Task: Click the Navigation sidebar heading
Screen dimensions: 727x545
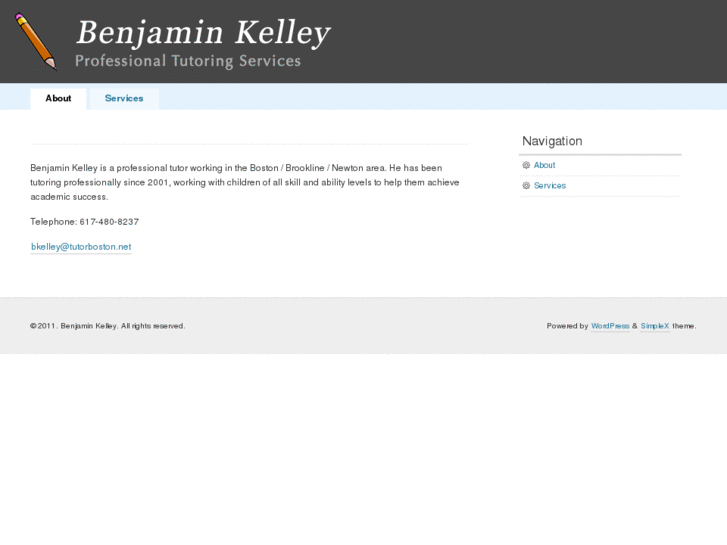Action: tap(552, 141)
